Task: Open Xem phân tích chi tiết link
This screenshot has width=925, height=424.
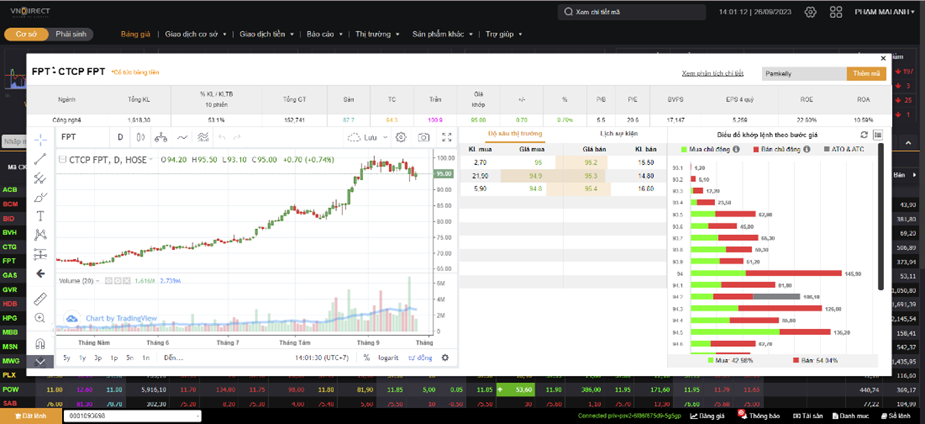Action: 712,74
